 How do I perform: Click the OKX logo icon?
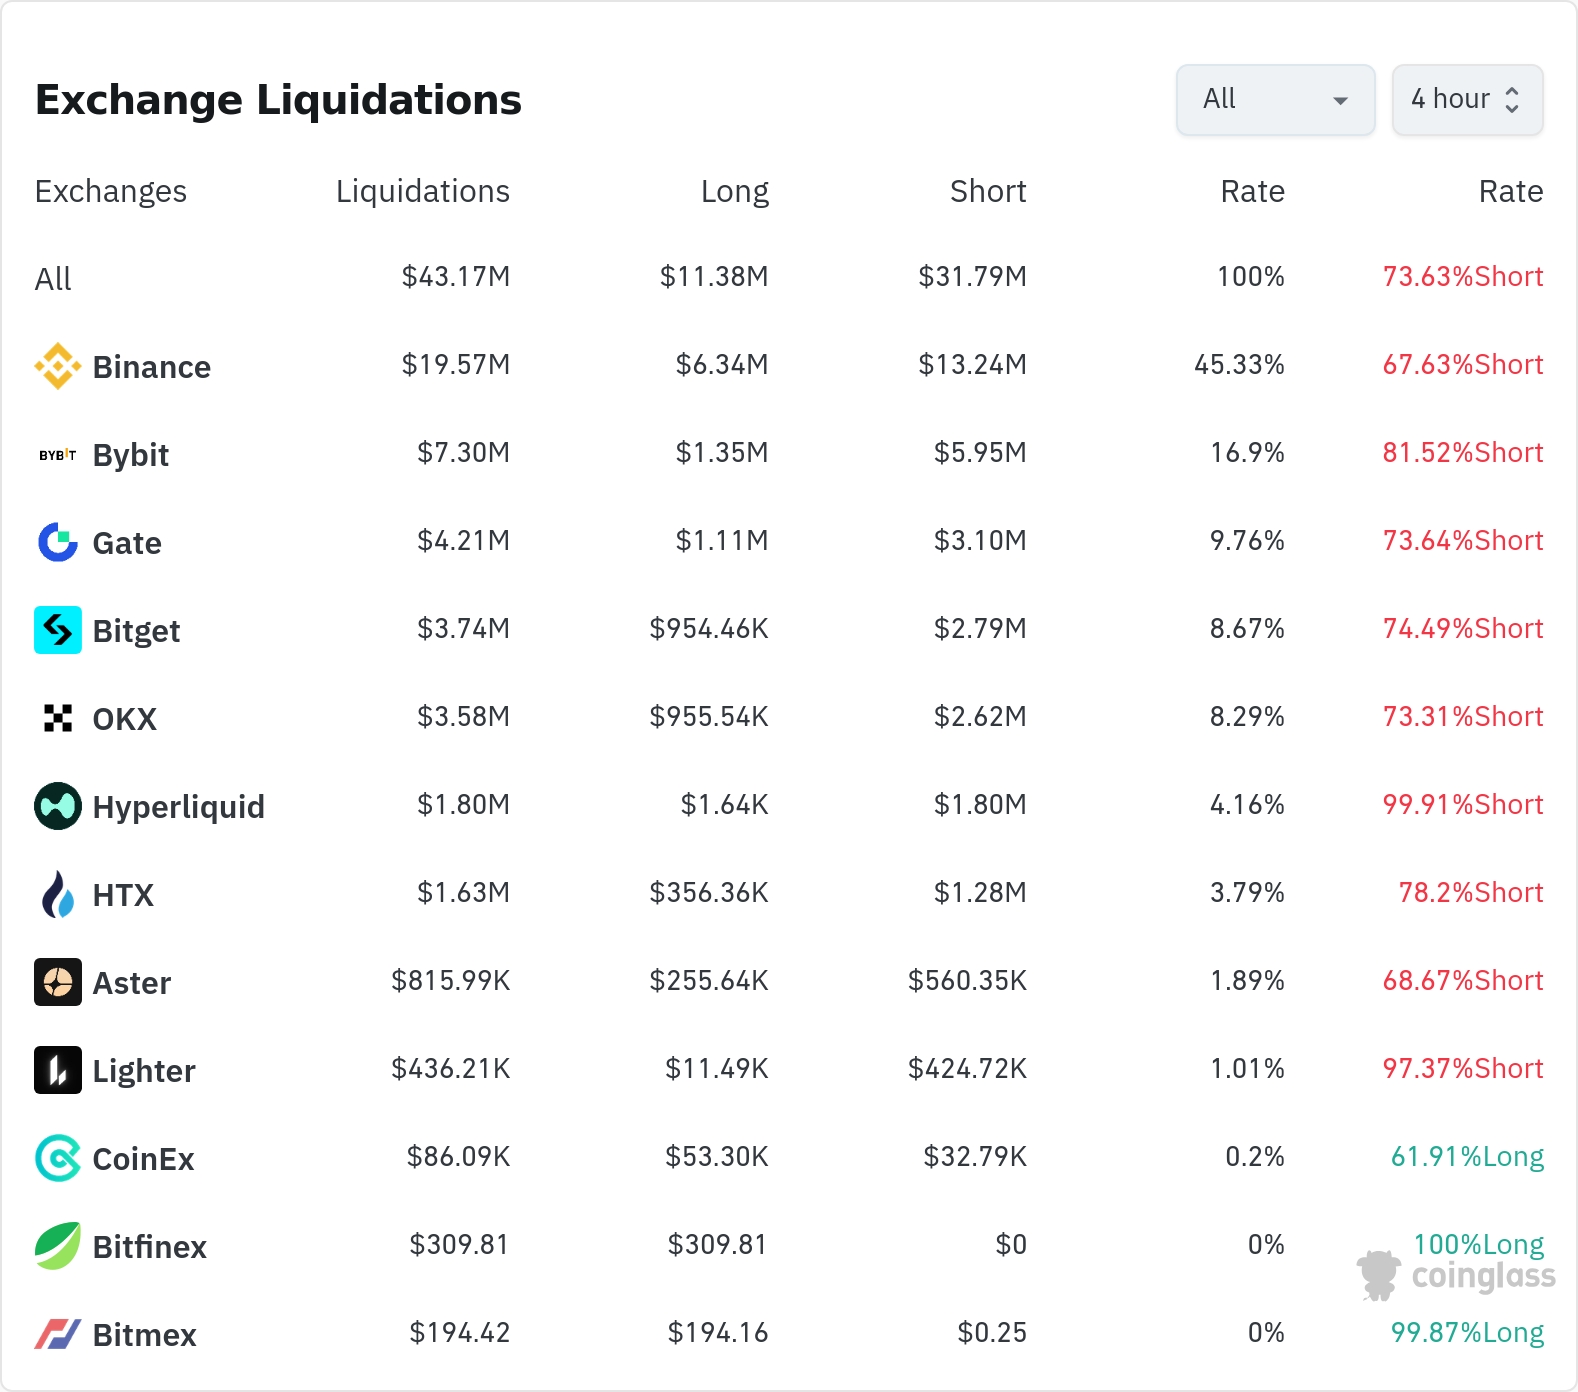click(58, 718)
